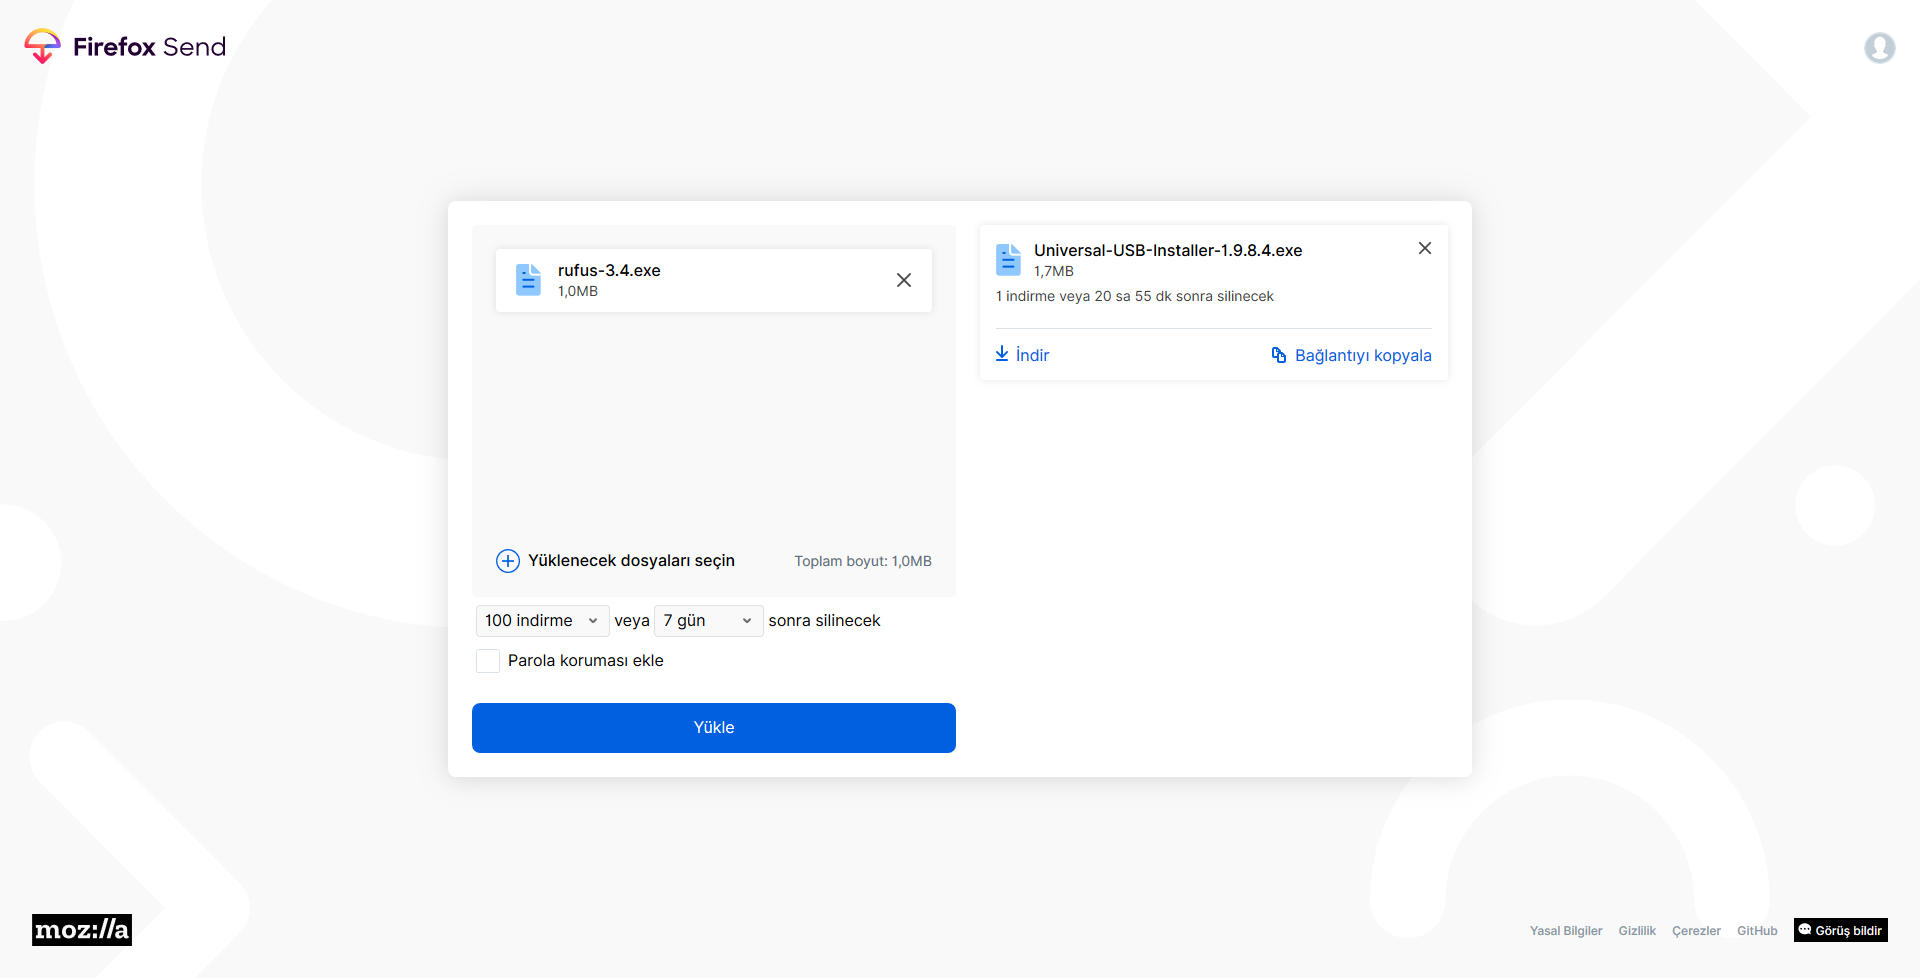Viewport: 1920px width, 978px height.
Task: Click the sonra silinecek text
Action: (824, 621)
